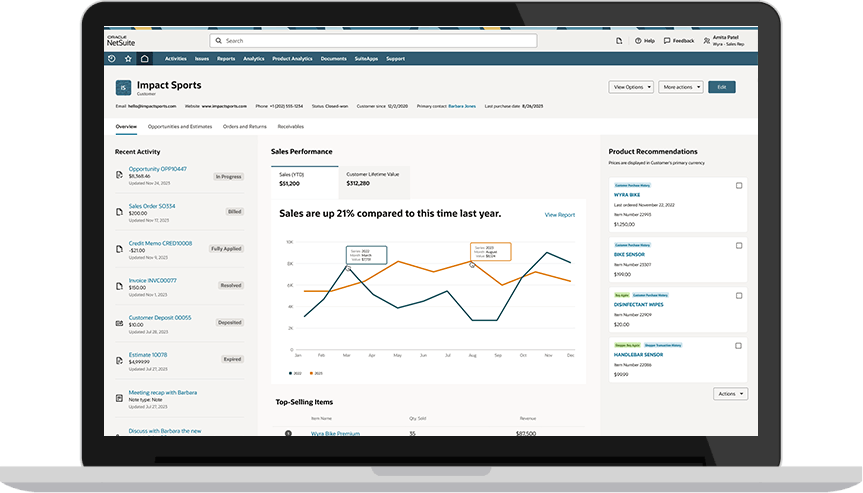This screenshot has width=863, height=493.
Task: Open the View Report link
Action: click(x=559, y=214)
